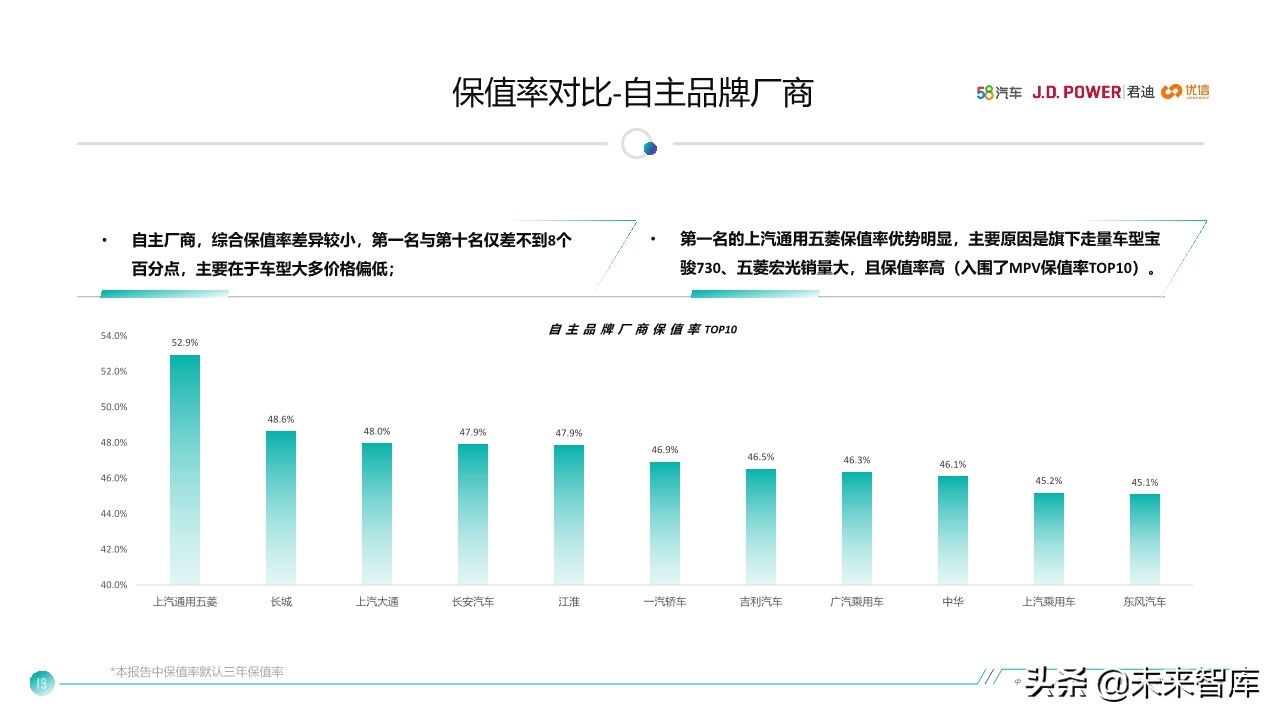
Task: Click the tallest teal gradient bar for 上汽通用五菱
Action: 183,470
